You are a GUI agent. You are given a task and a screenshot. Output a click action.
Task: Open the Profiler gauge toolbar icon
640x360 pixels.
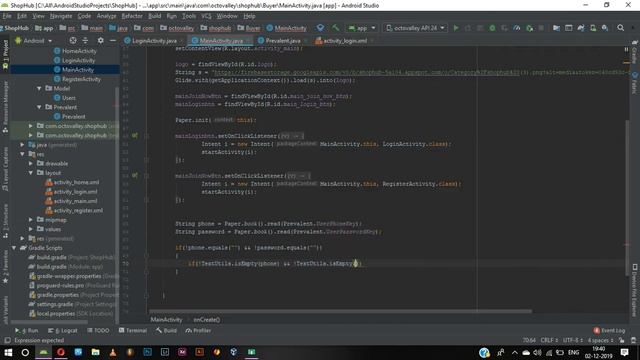coord(517,28)
